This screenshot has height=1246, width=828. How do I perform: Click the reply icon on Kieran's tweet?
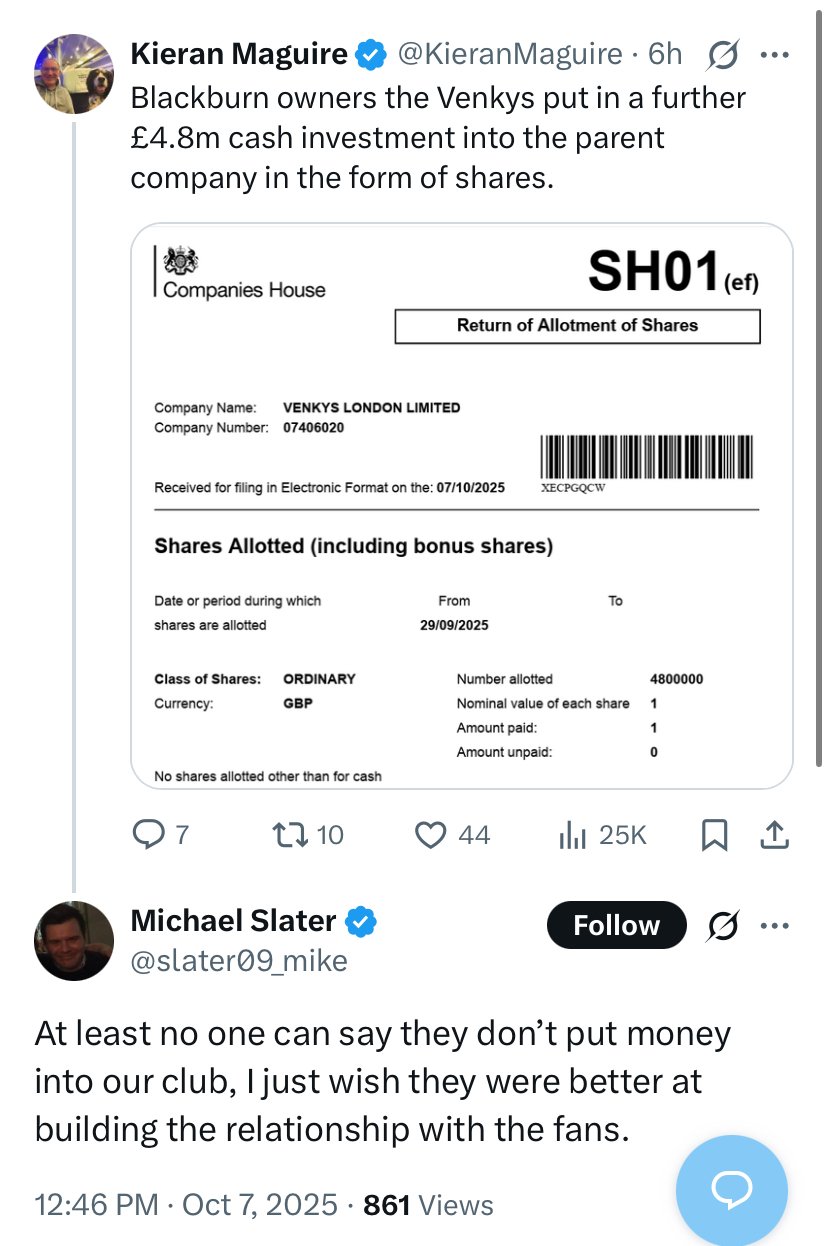149,834
